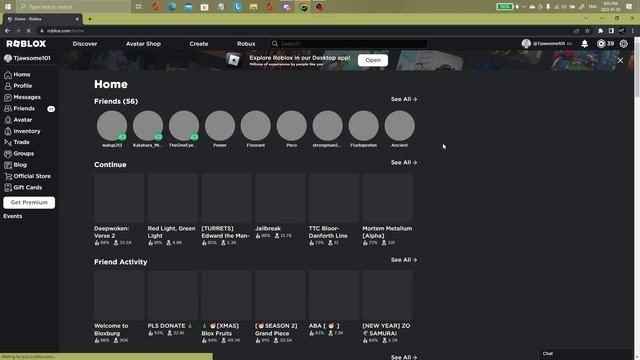Go back with browser back arrow
Image resolution: width=640 pixels, height=360 pixels.
point(7,31)
